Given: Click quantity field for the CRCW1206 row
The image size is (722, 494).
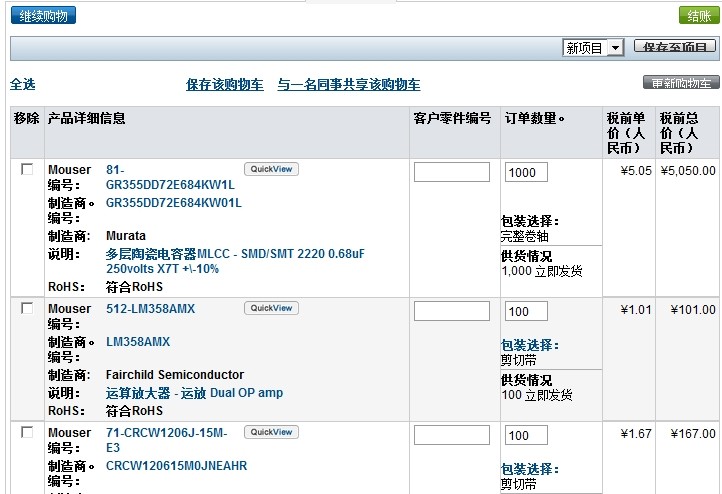Looking at the screenshot, I should [526, 435].
